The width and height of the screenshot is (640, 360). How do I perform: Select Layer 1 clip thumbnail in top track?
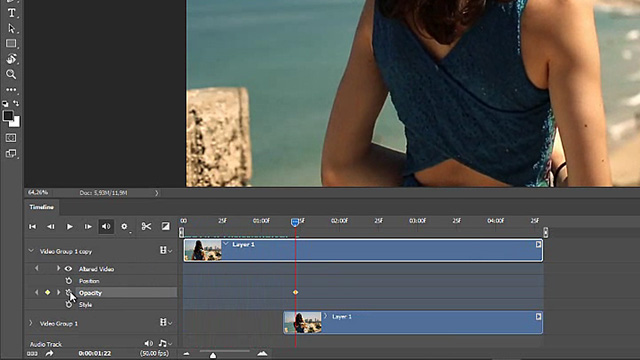(x=203, y=250)
